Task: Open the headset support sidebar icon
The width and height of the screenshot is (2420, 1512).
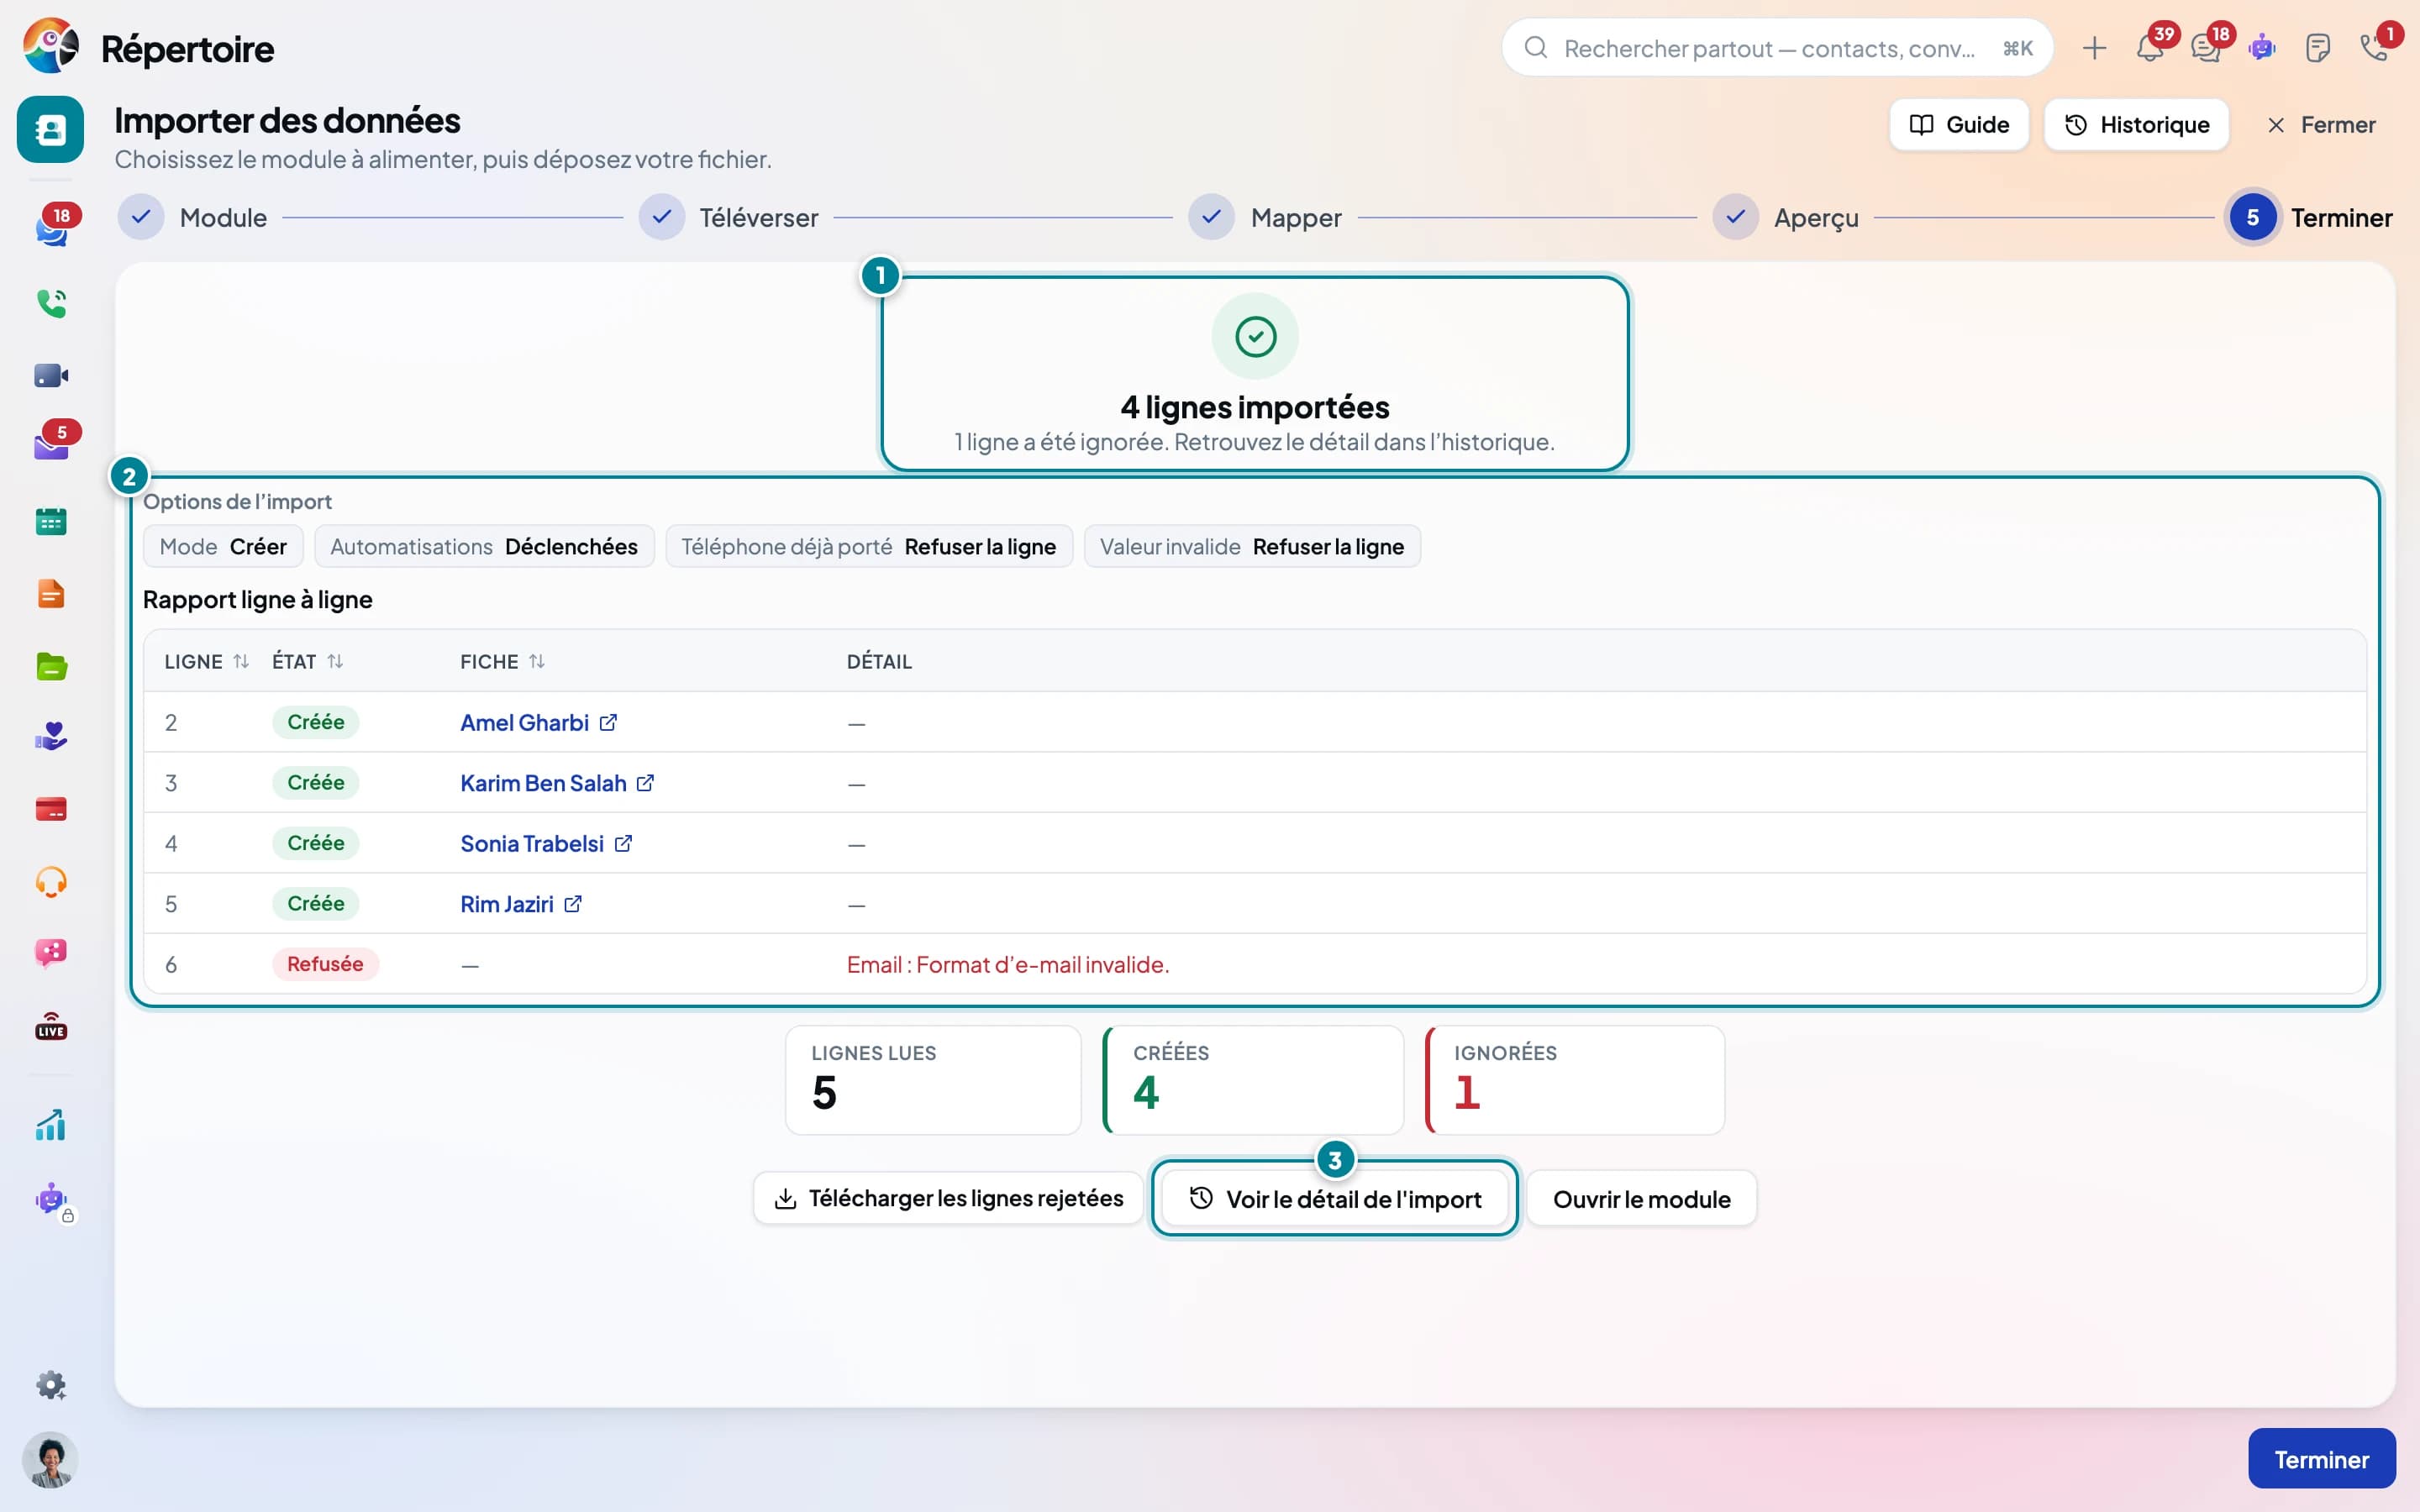Action: 51,882
